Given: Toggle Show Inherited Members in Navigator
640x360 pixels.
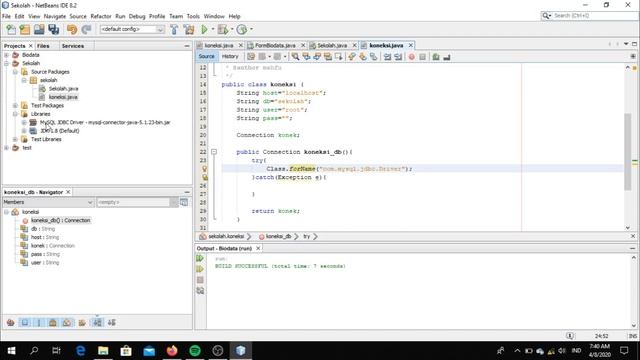Looking at the screenshot, I should [11, 323].
